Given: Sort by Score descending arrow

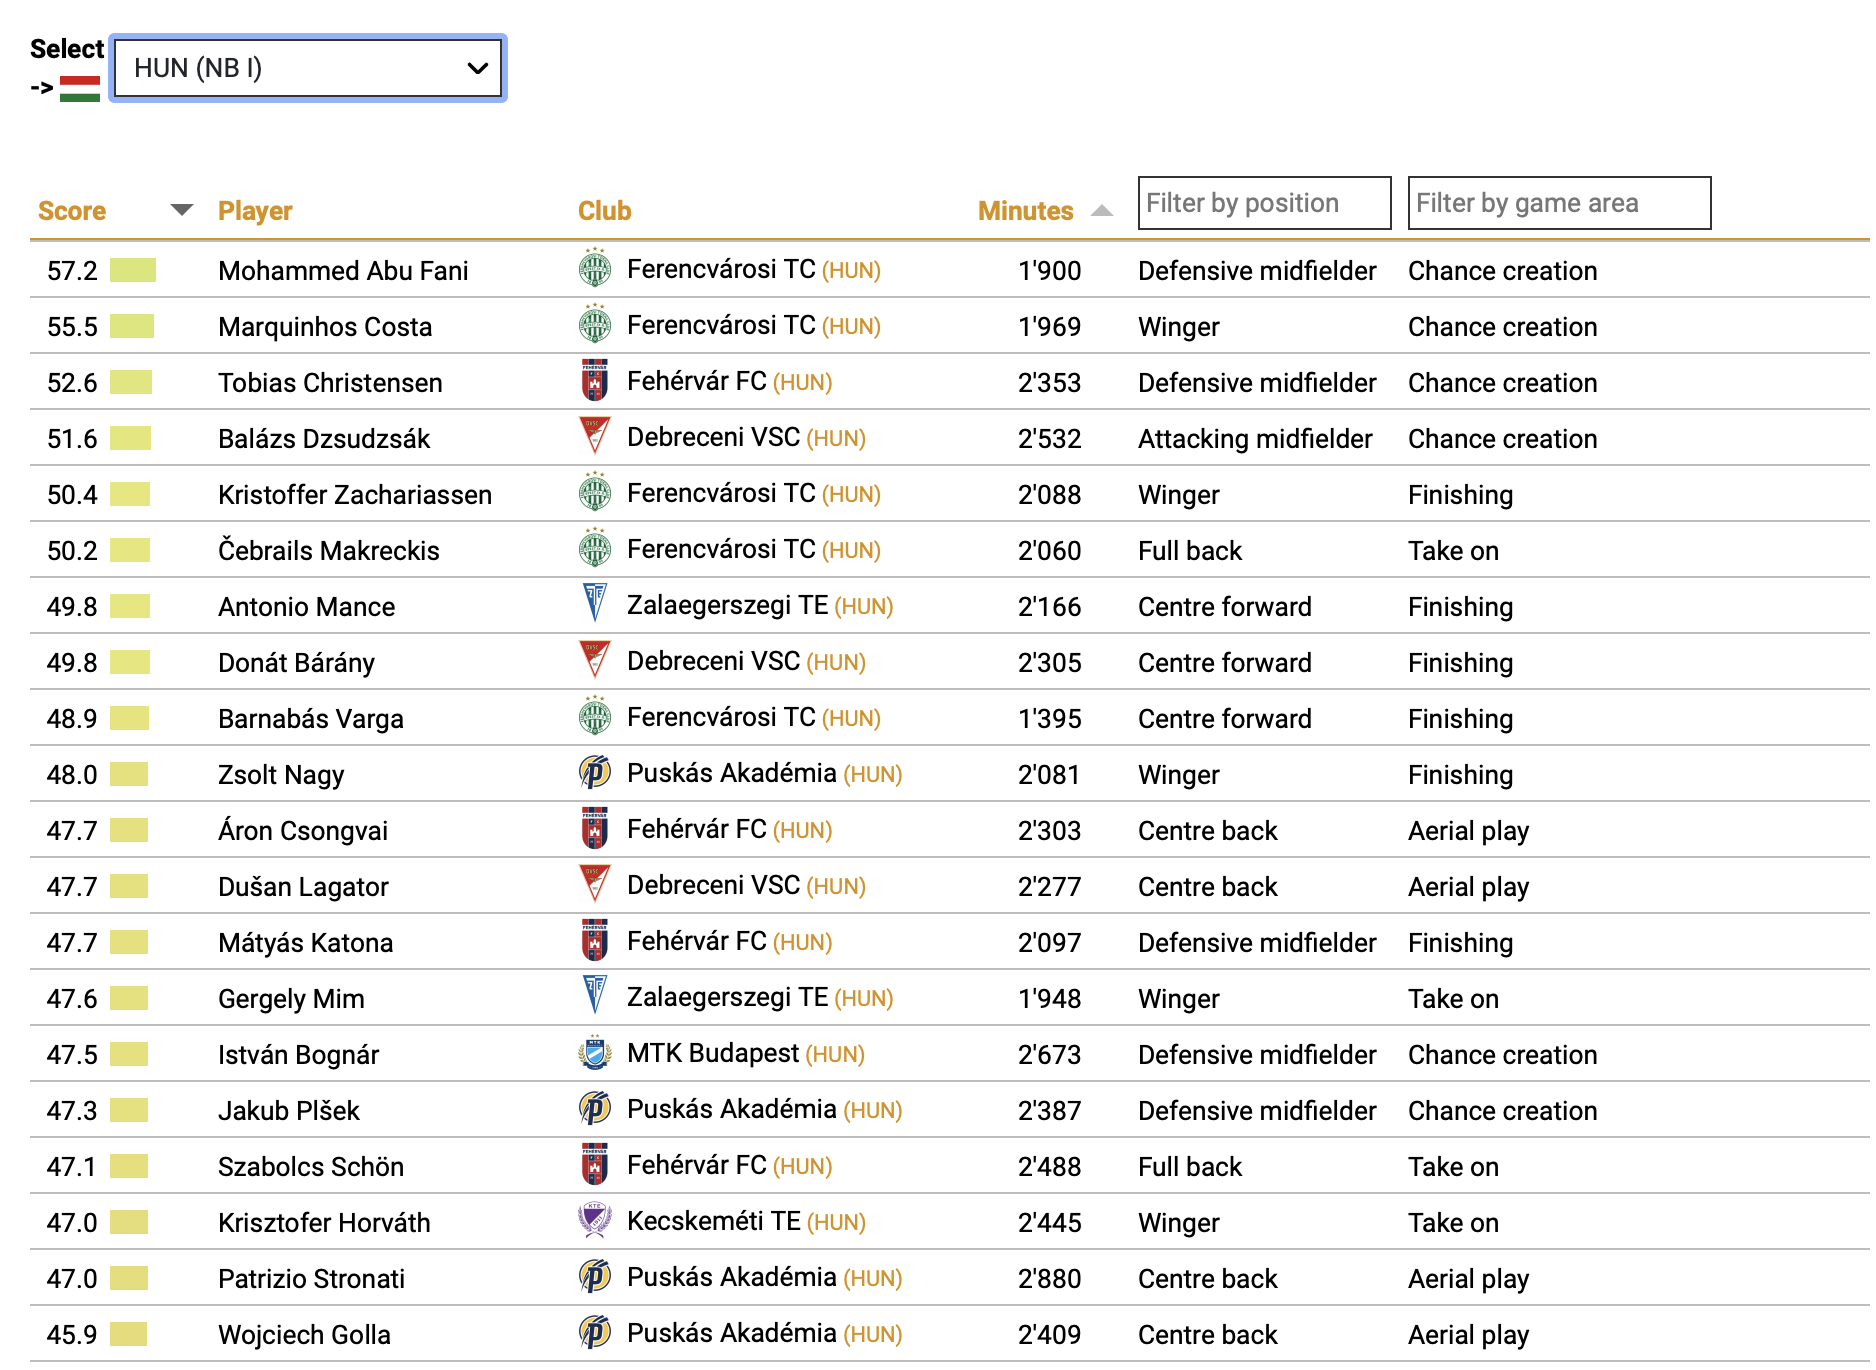Looking at the screenshot, I should pyautogui.click(x=181, y=210).
